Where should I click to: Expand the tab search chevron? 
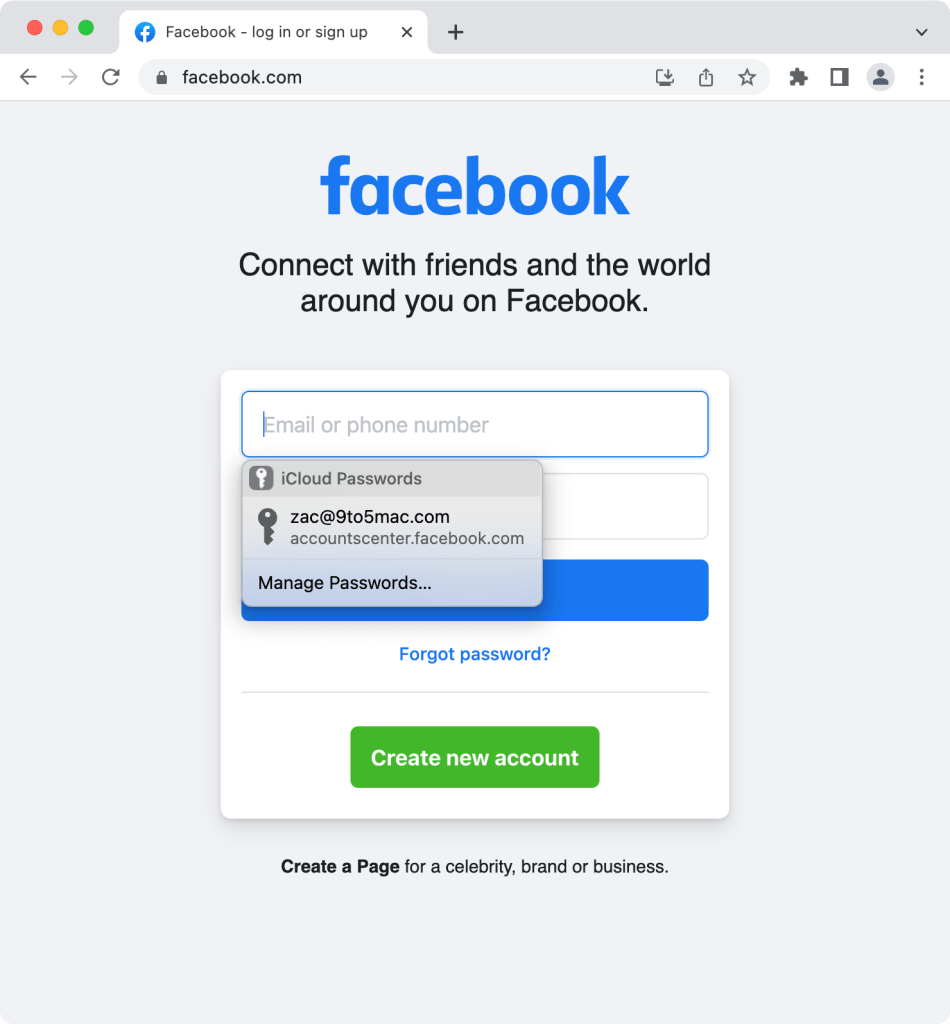pos(921,32)
